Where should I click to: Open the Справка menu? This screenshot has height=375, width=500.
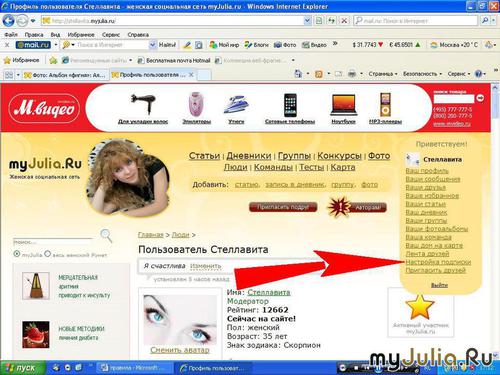coord(138,35)
